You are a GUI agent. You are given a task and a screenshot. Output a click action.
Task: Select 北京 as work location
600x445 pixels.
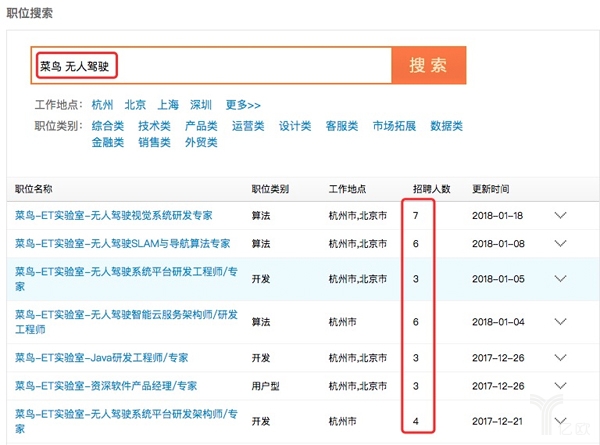(x=135, y=105)
